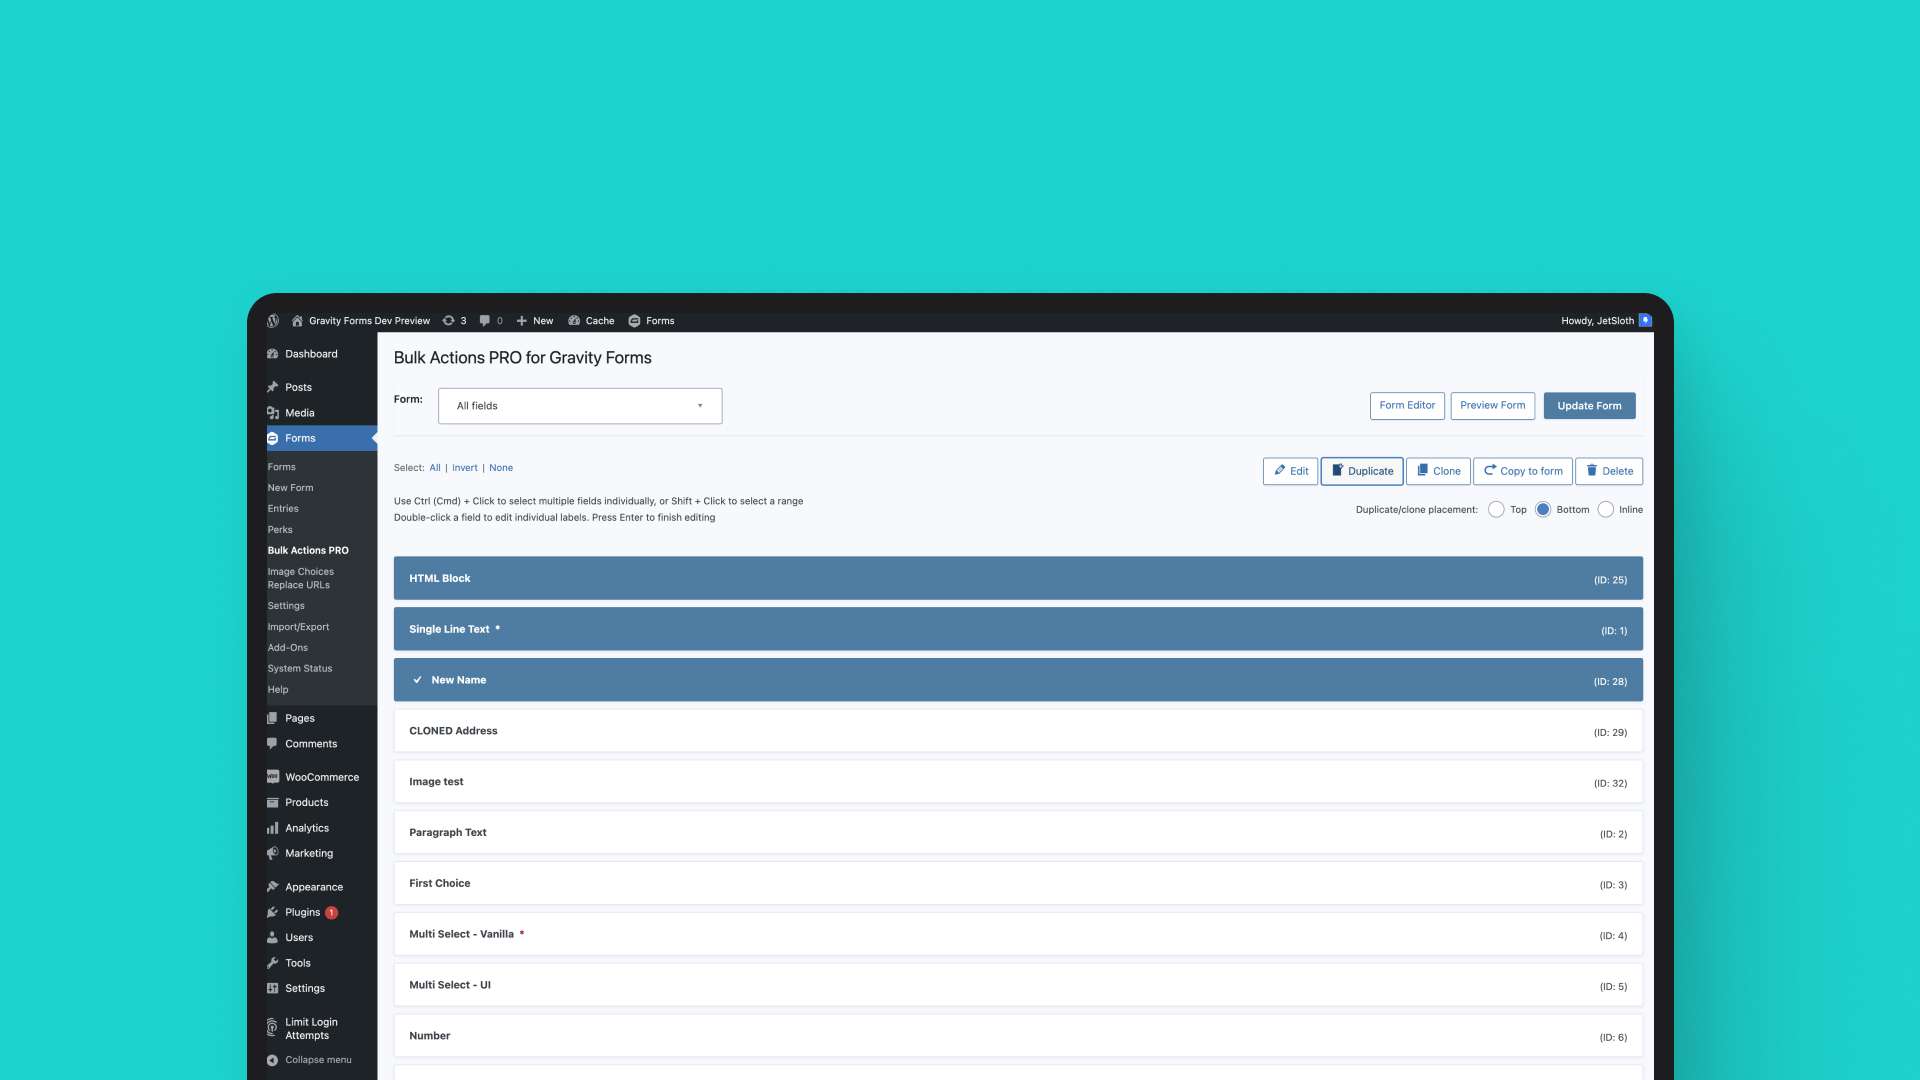Deselect the checked New Name field row
This screenshot has height=1080, width=1920.
point(1018,680)
